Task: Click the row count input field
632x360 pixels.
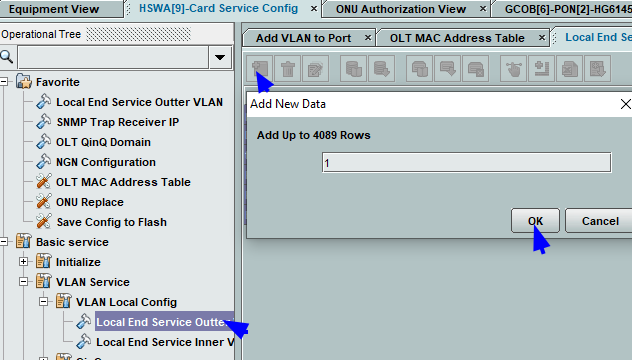Action: click(x=466, y=162)
